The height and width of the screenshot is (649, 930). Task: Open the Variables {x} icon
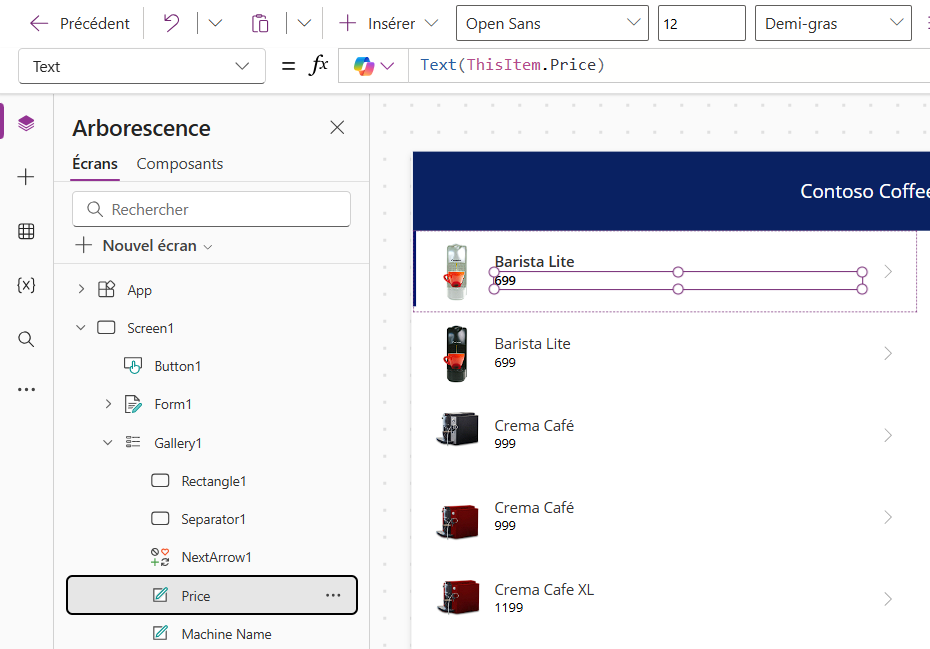[x=26, y=285]
